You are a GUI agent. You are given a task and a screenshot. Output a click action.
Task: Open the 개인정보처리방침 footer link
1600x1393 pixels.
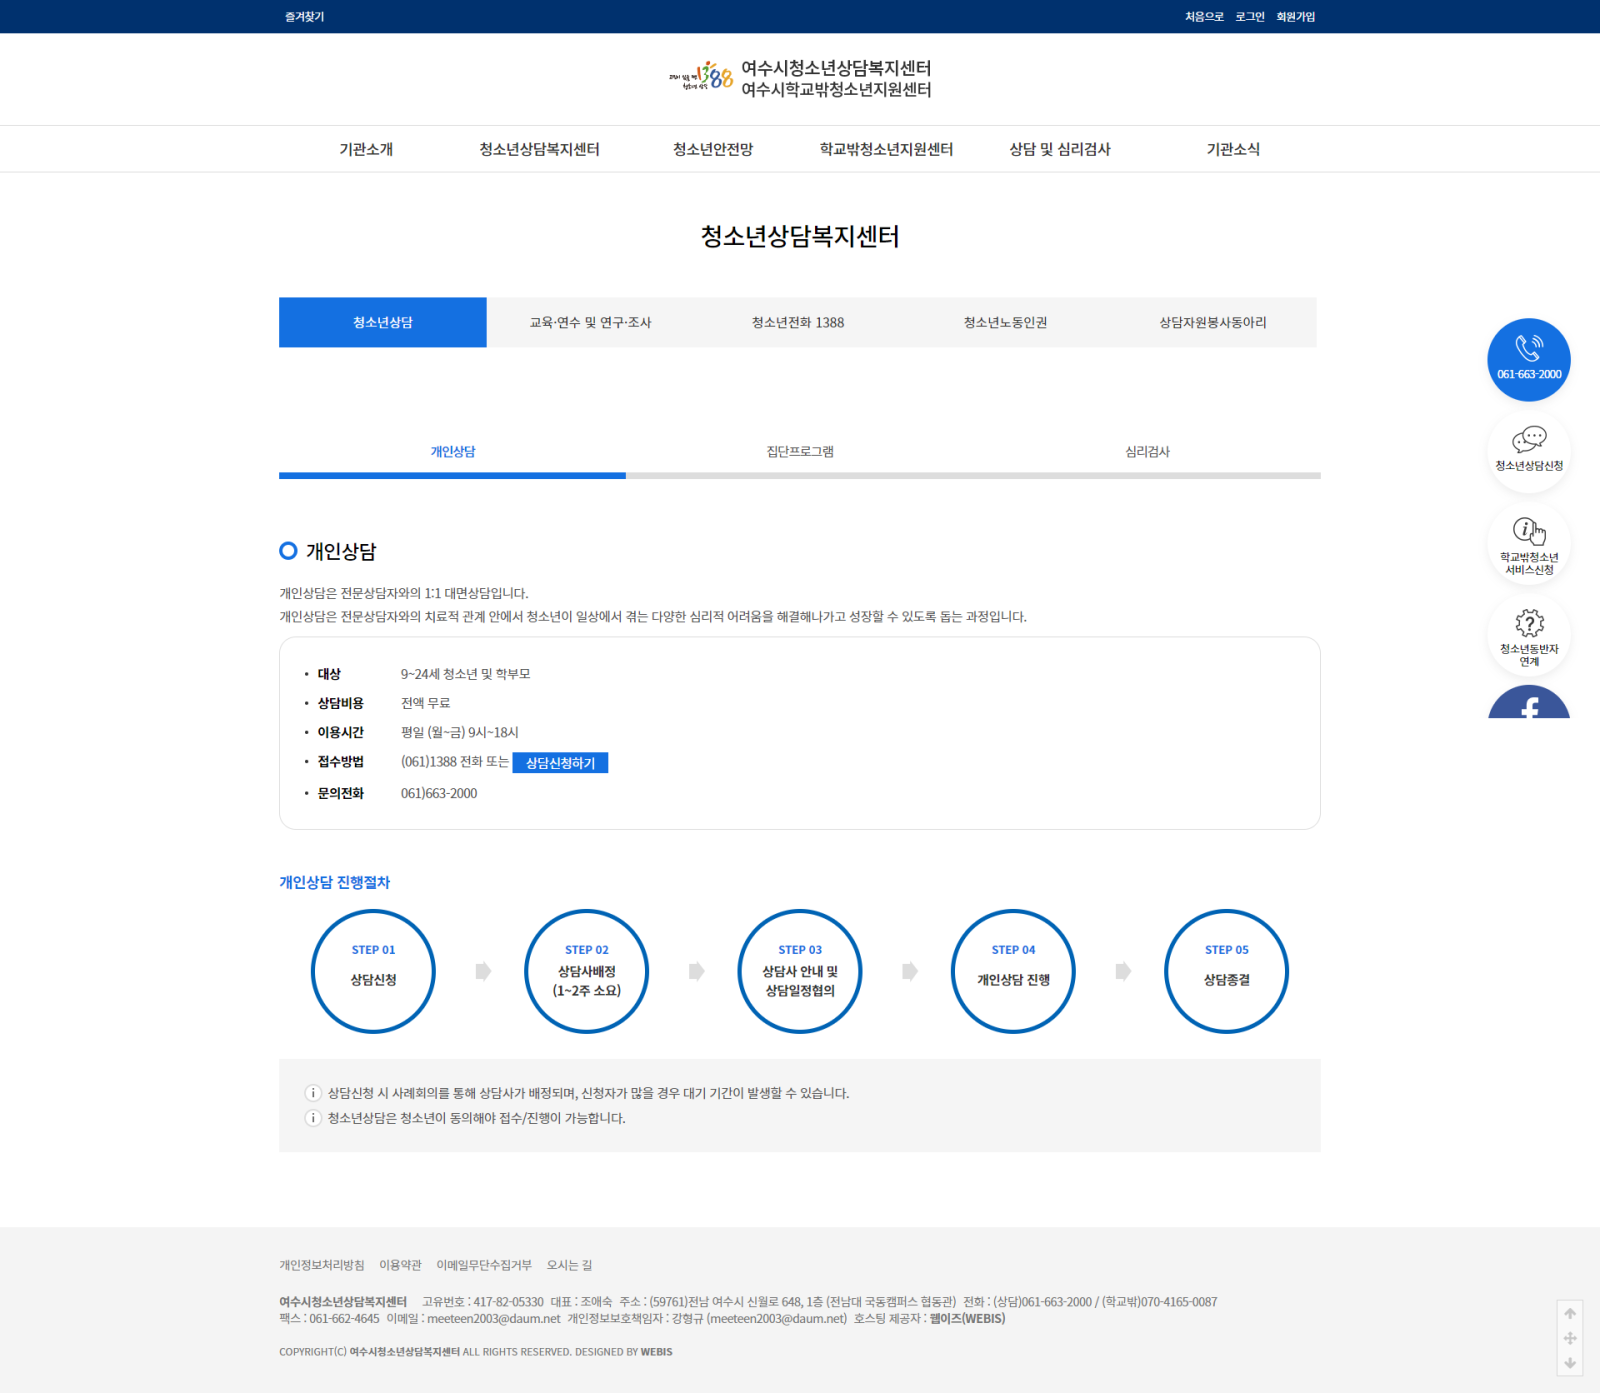tap(321, 1265)
